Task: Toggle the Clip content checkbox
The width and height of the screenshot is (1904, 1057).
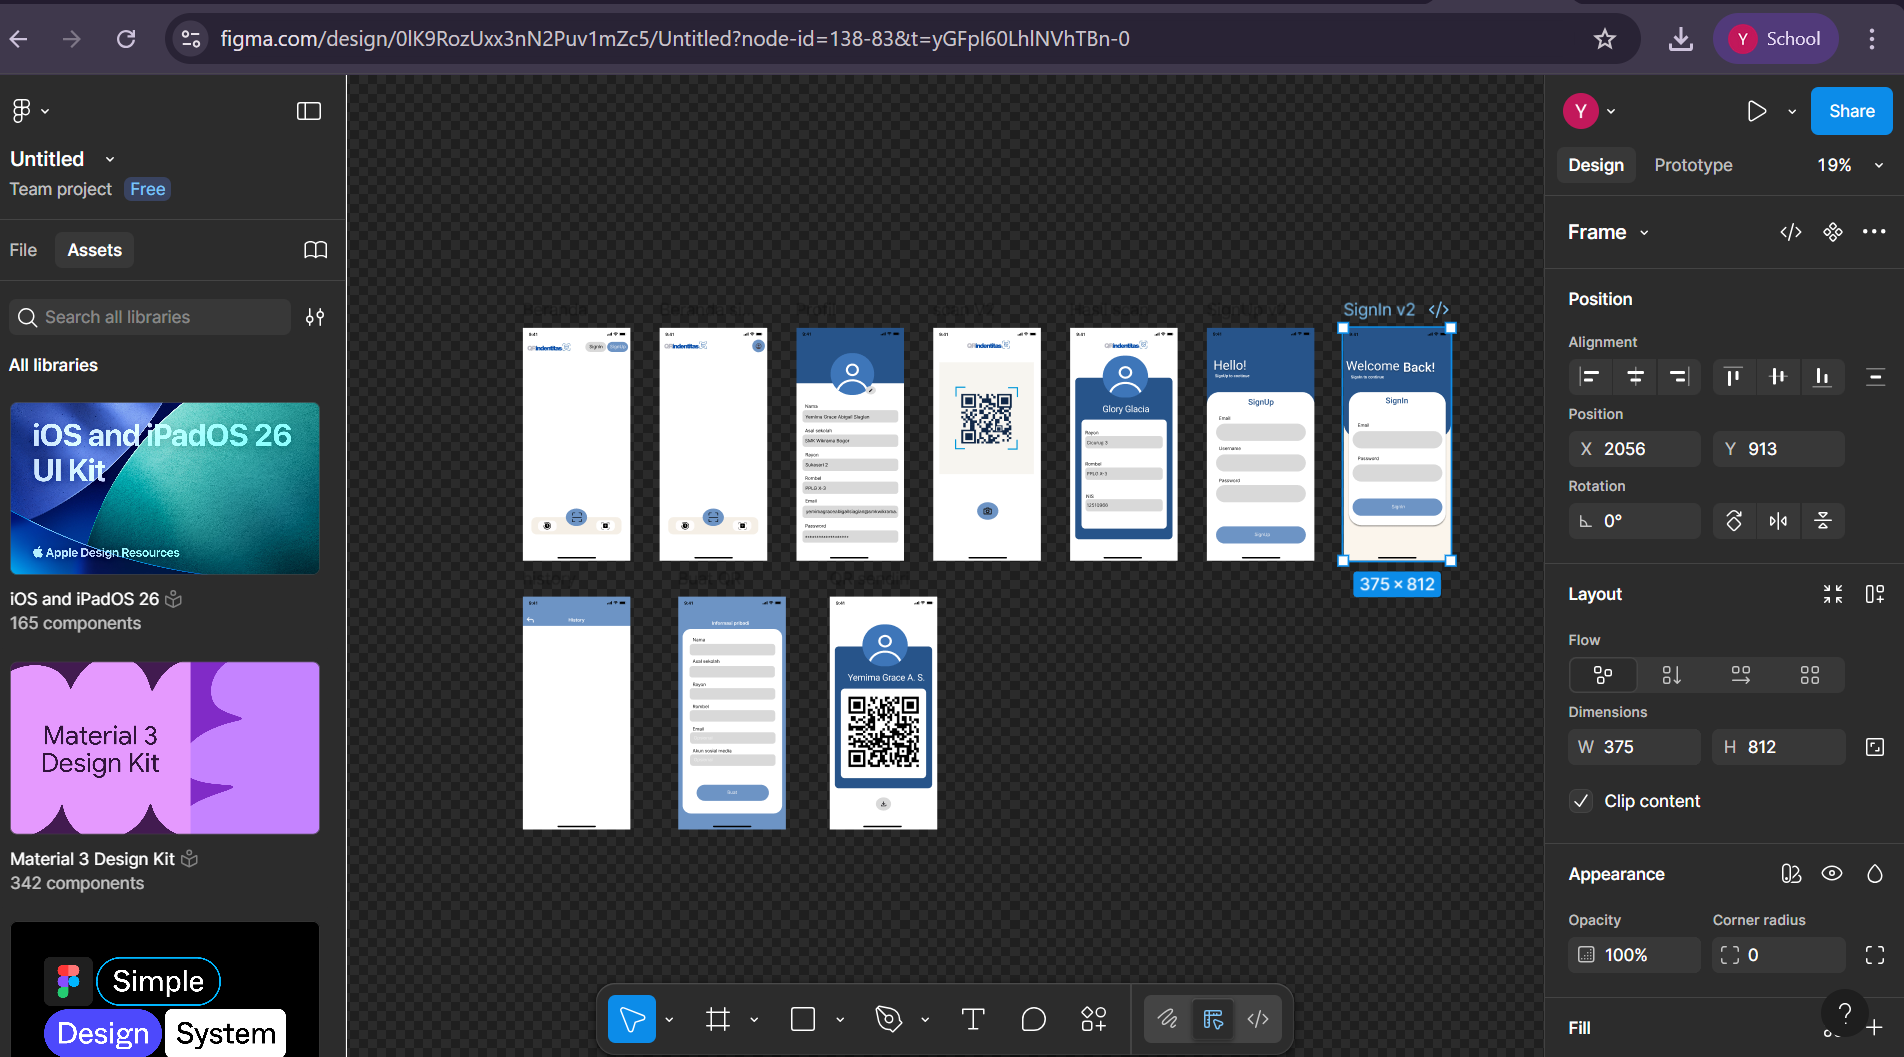Action: click(x=1581, y=801)
